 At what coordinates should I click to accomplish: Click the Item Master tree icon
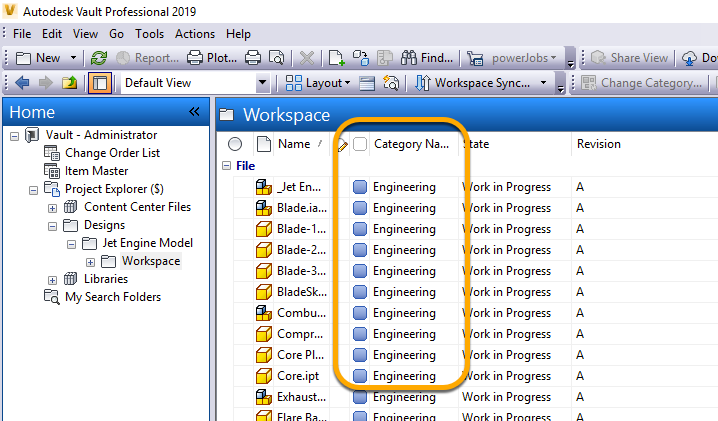coord(52,171)
